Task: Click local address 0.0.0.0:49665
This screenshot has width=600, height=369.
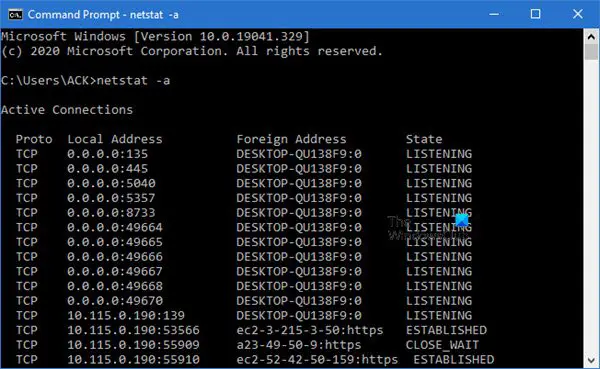Action: tap(115, 242)
